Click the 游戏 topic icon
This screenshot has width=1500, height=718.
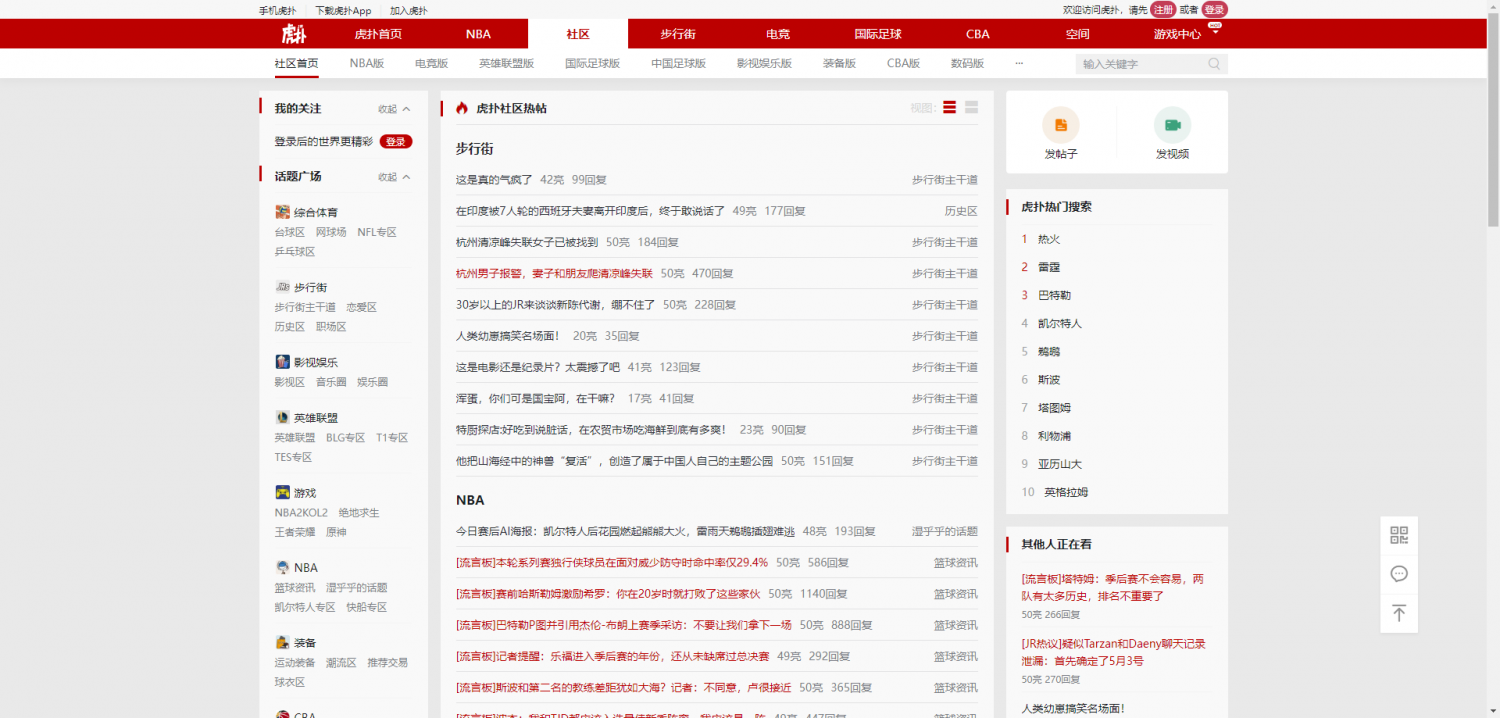[282, 493]
